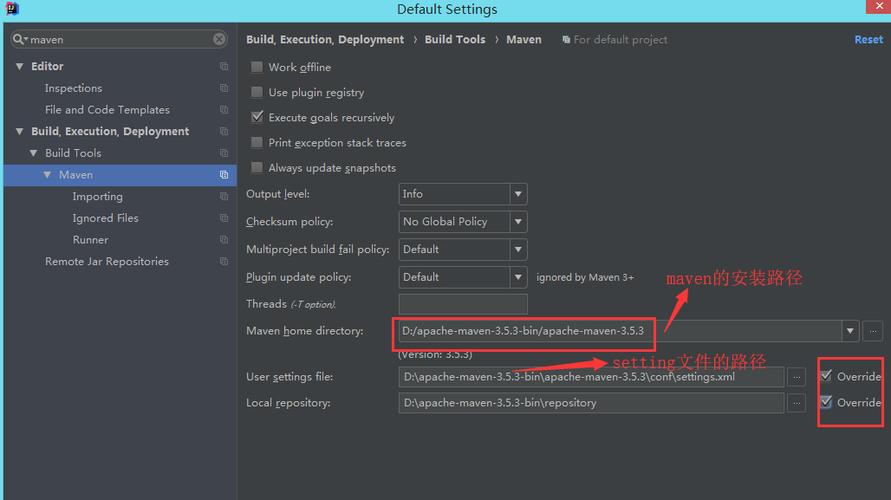This screenshot has width=891, height=500.
Task: Click Build, Execution, Deployment breadcrumb
Action: pos(325,39)
